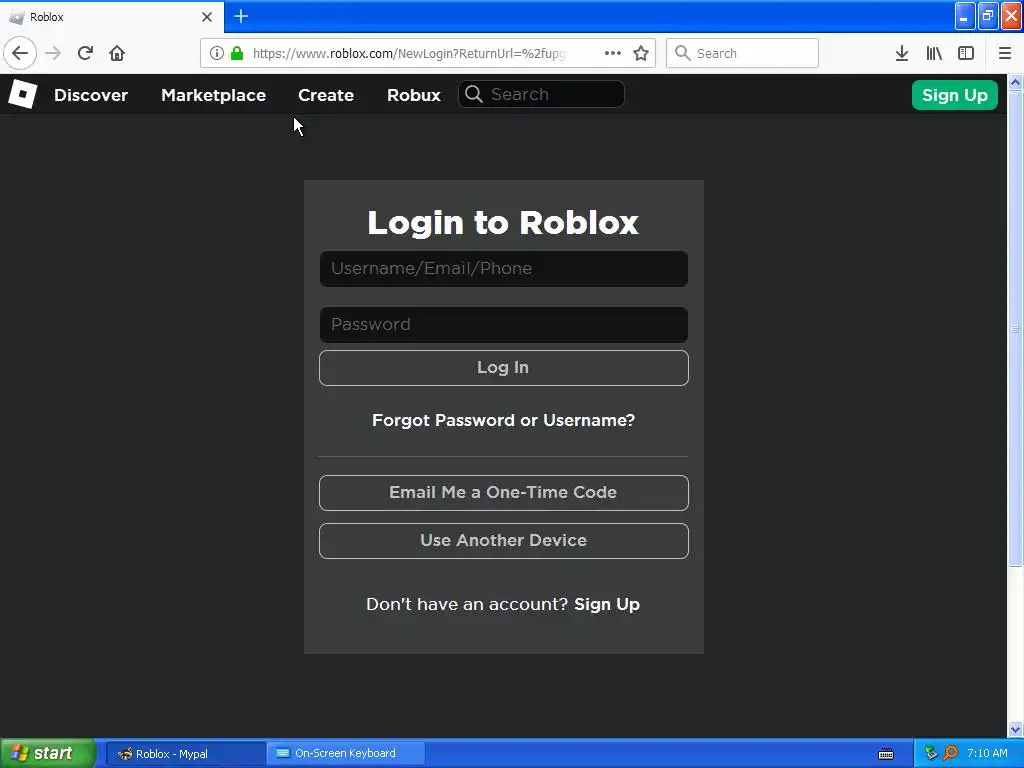Screen dimensions: 1024x768
Task: Show site information icon in address bar
Action: click(217, 53)
